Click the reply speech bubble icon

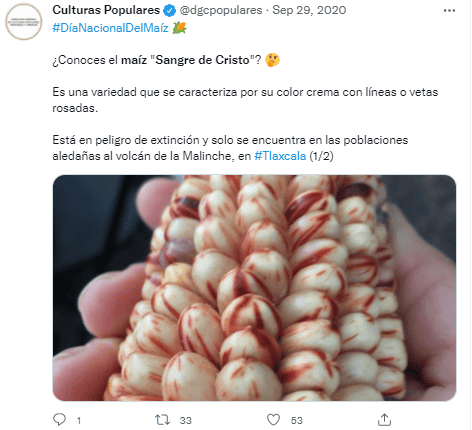60,420
